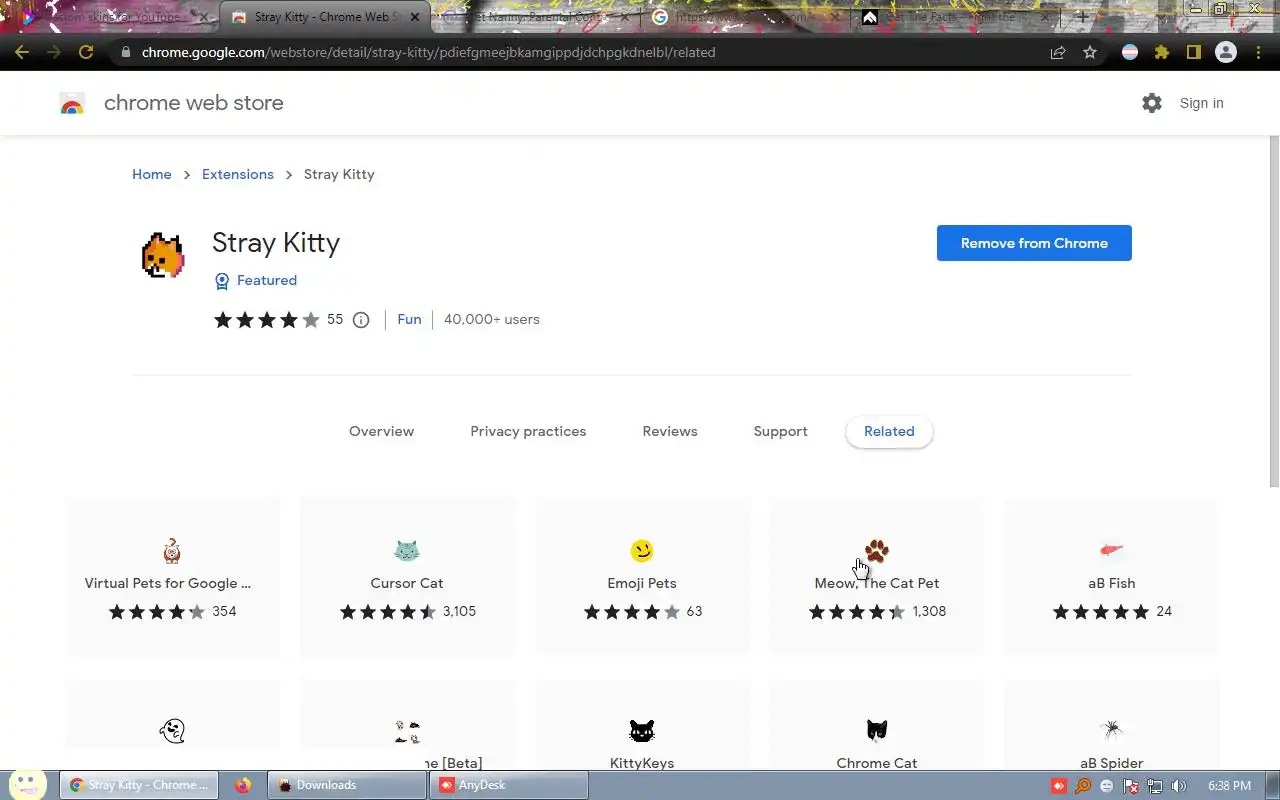Click the 40,000+ users text

pos(492,319)
